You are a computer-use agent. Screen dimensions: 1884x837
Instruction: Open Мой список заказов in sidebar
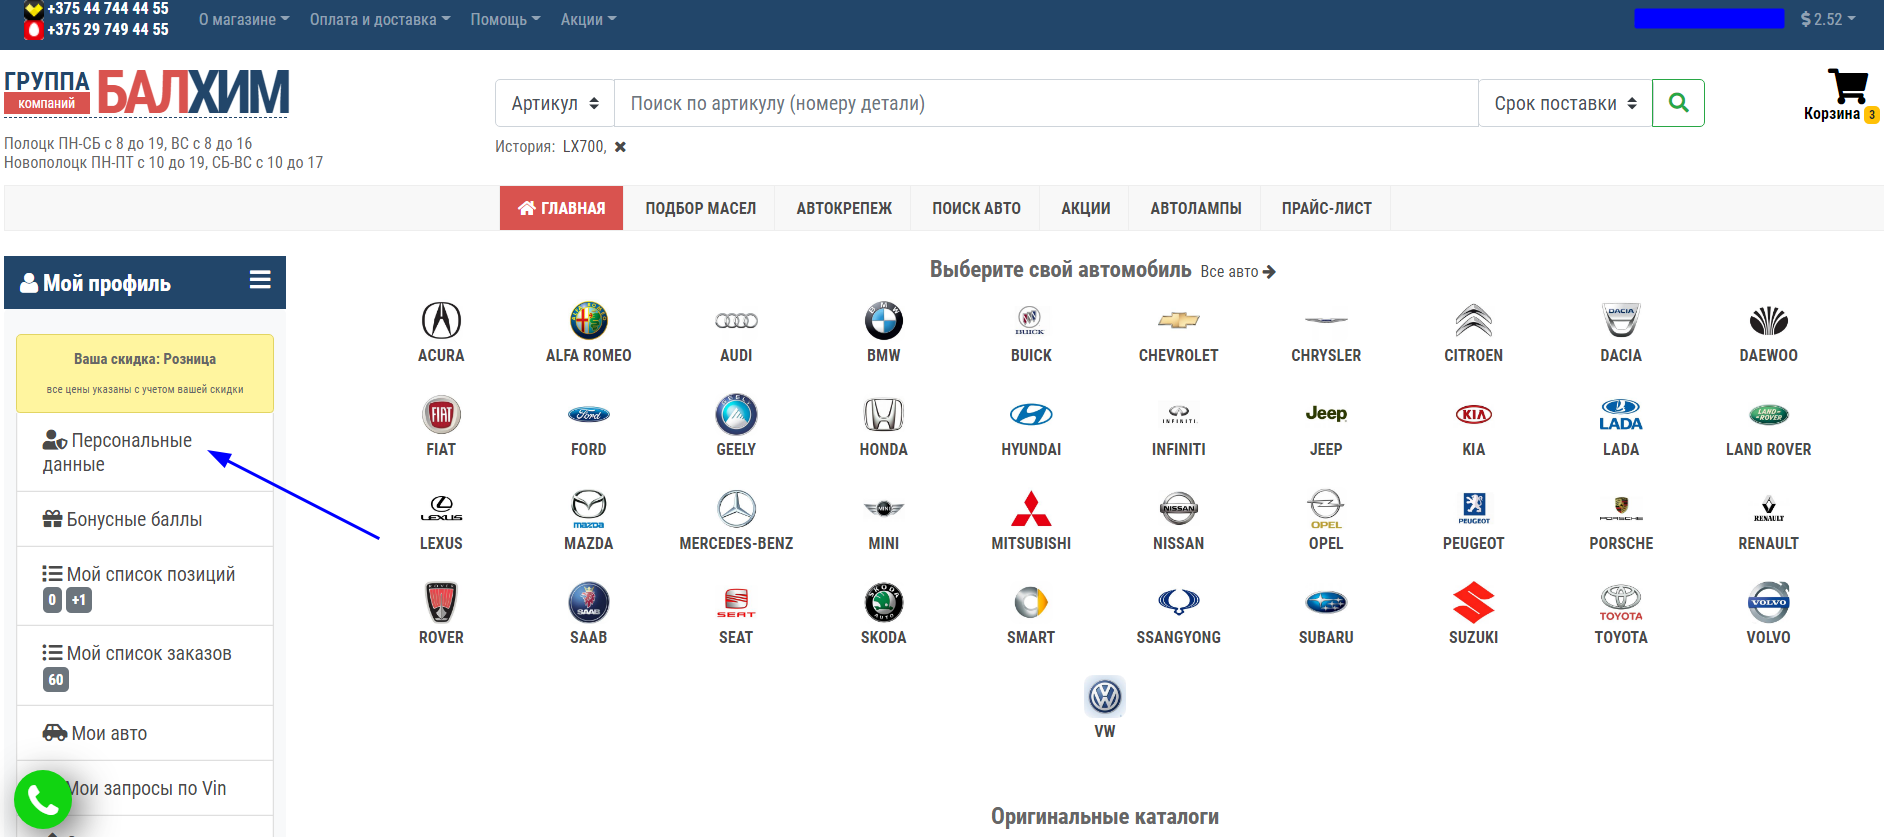tap(149, 654)
